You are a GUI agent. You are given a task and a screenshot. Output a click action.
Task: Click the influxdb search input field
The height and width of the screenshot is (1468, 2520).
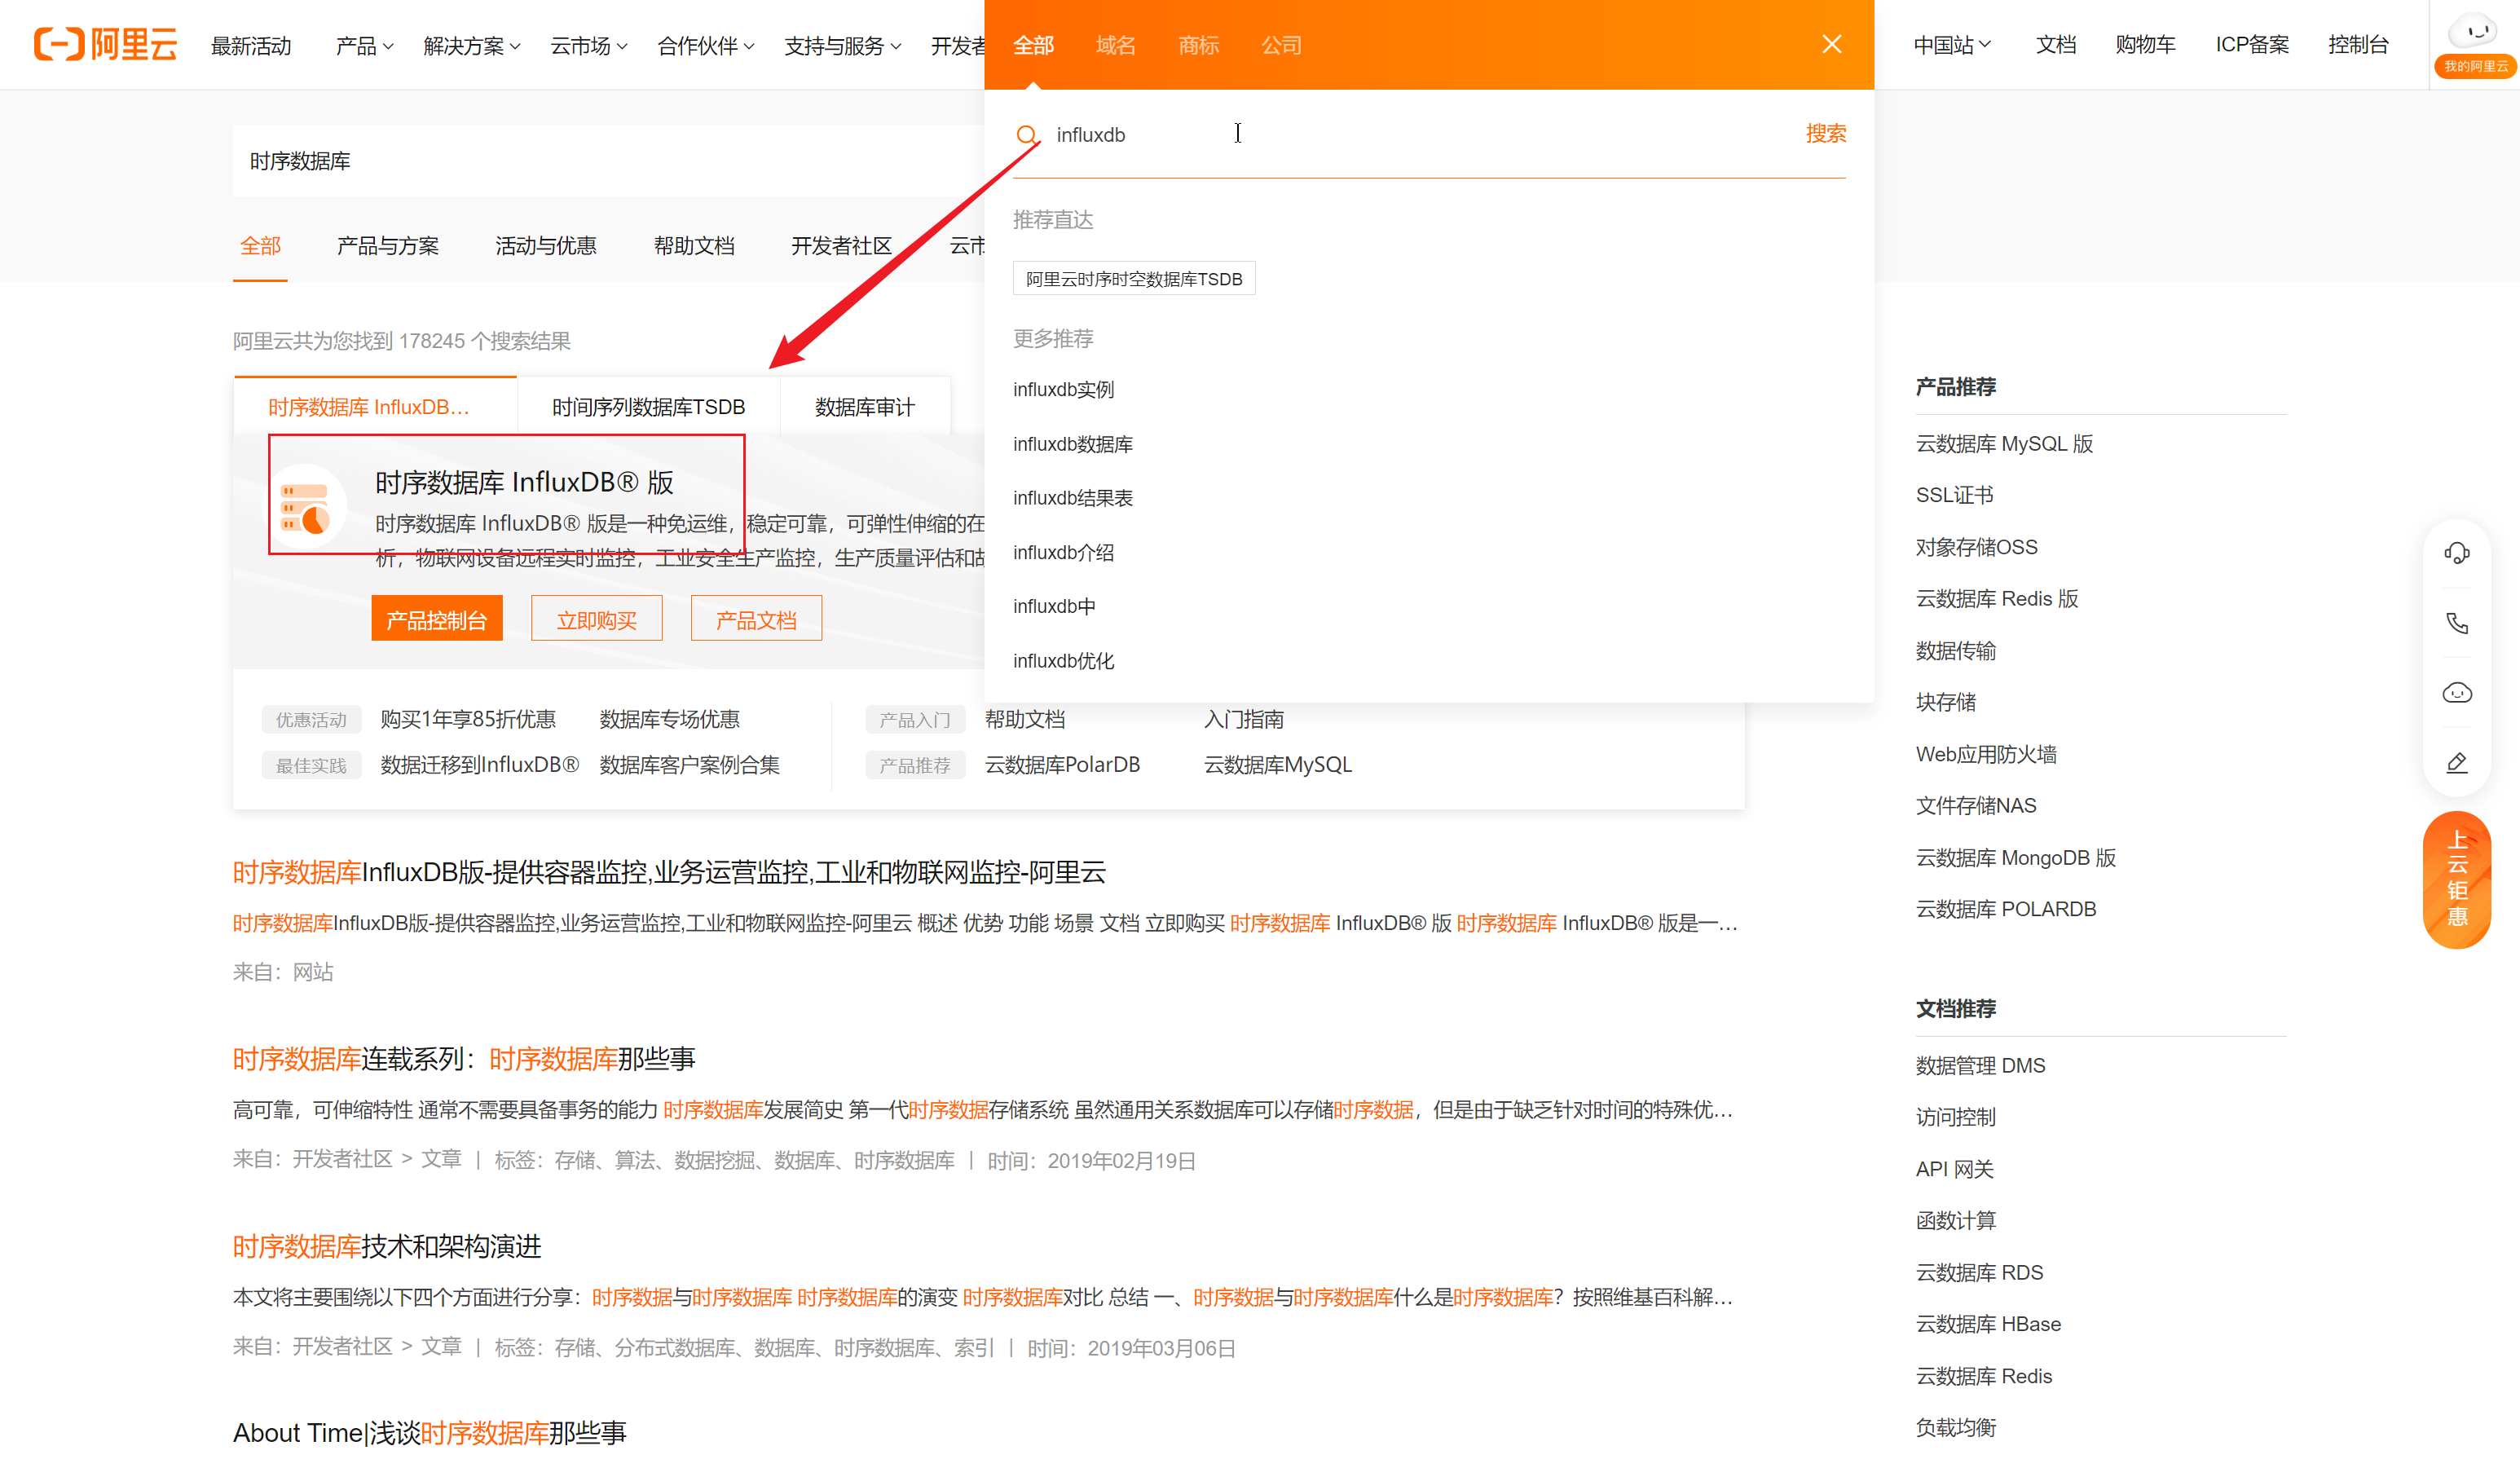point(1420,135)
